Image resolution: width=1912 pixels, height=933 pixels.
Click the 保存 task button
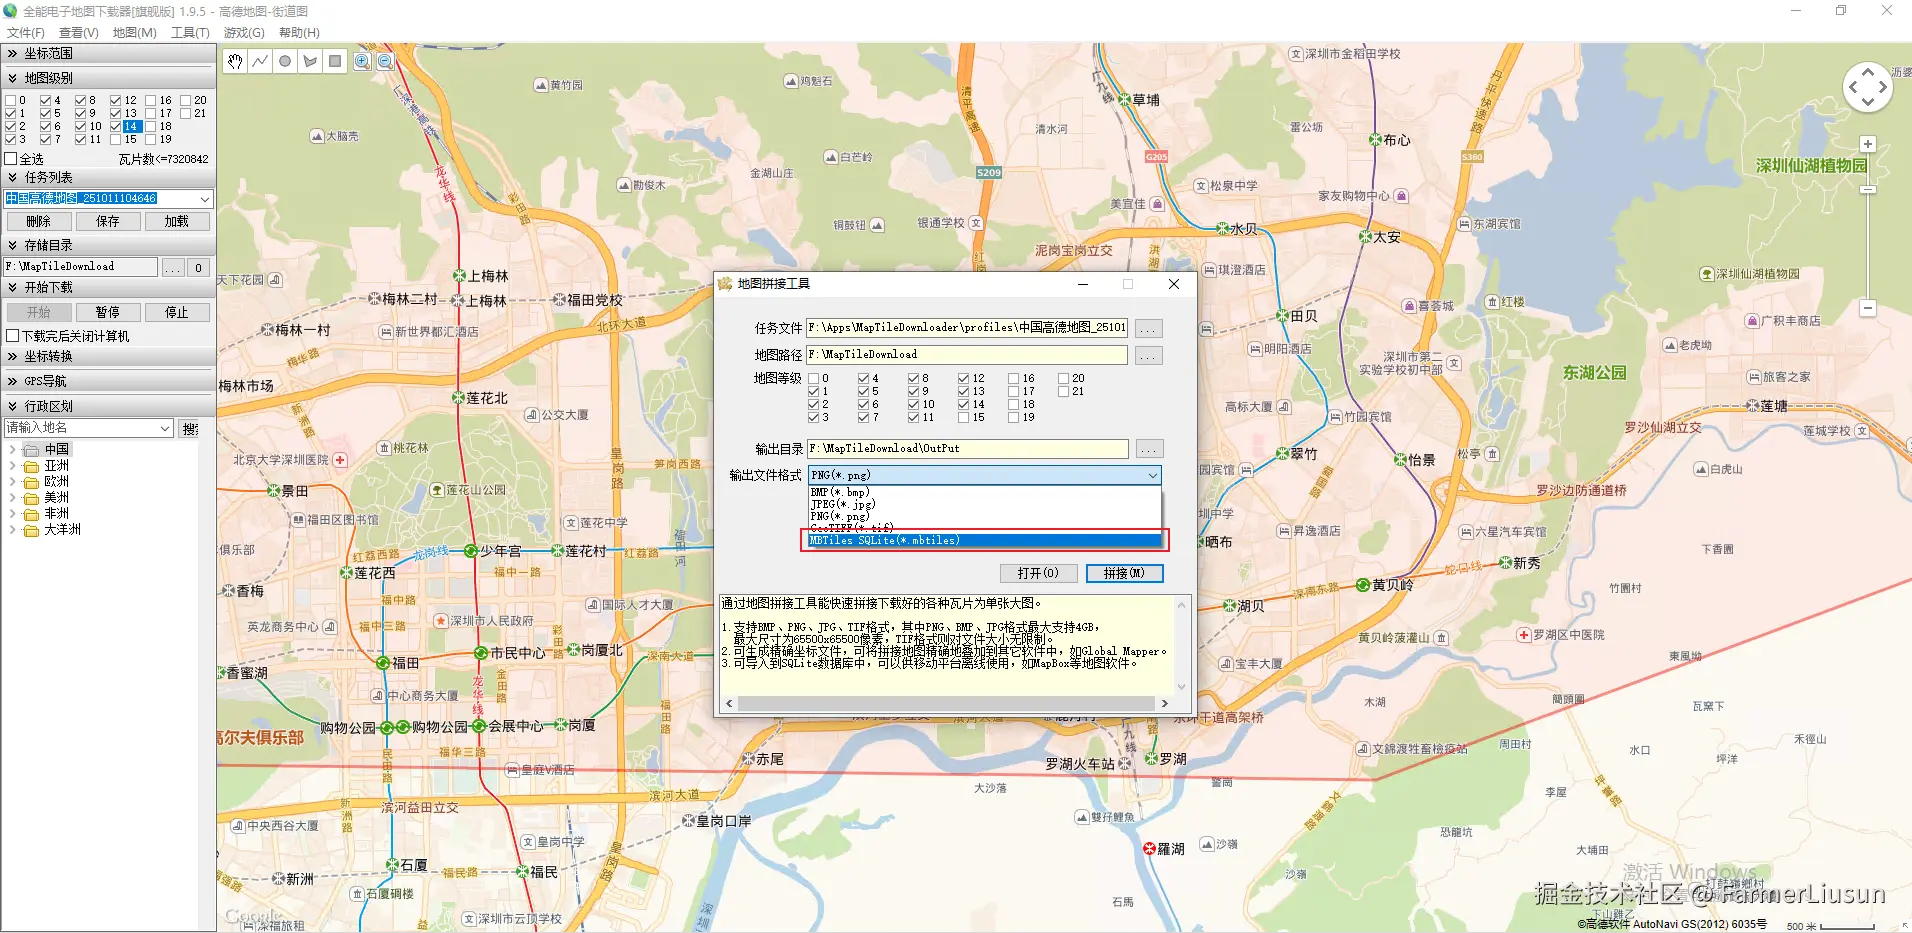[x=107, y=222]
